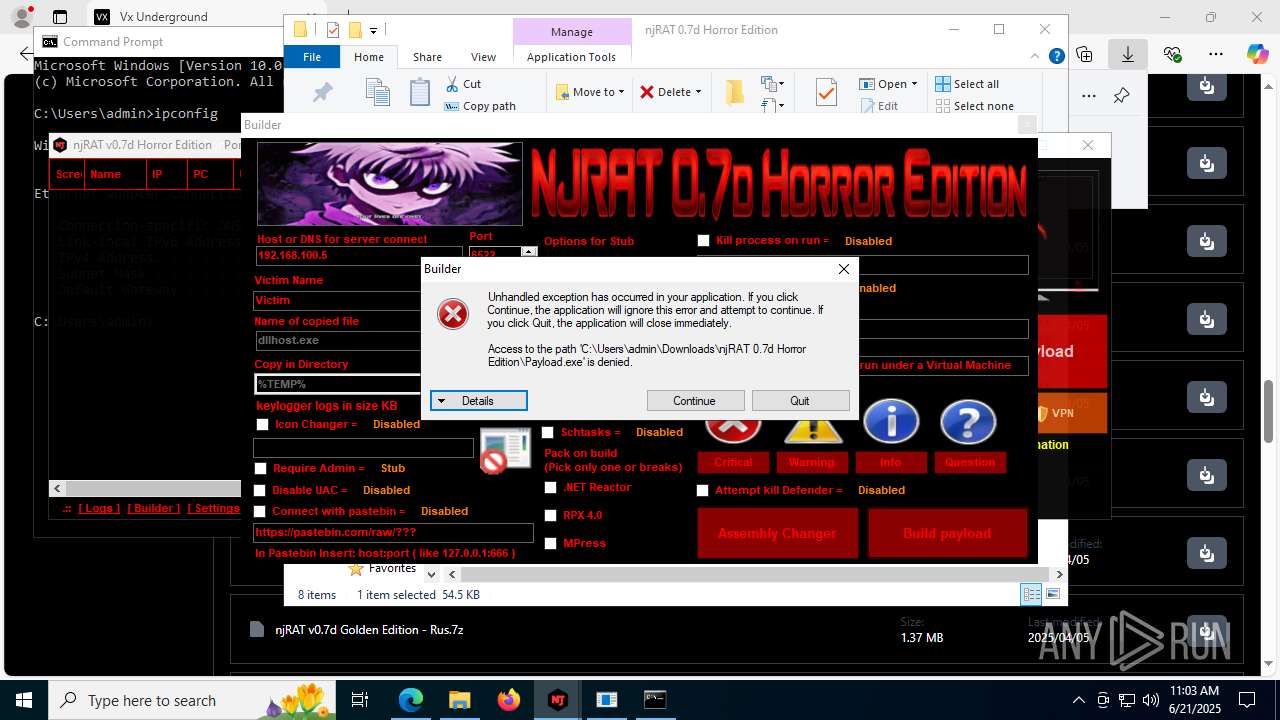
Task: Expand the Favorites tree dropdown arrow
Action: pyautogui.click(x=431, y=574)
